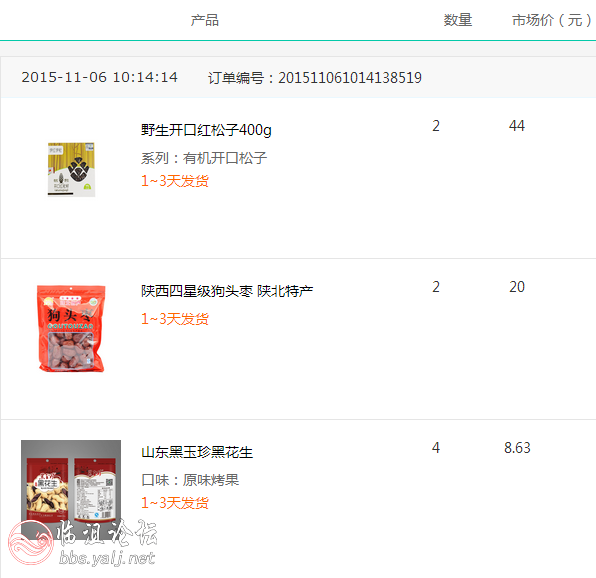
Task: Click the 口味：原味烤果 flavor text
Action: [190, 480]
